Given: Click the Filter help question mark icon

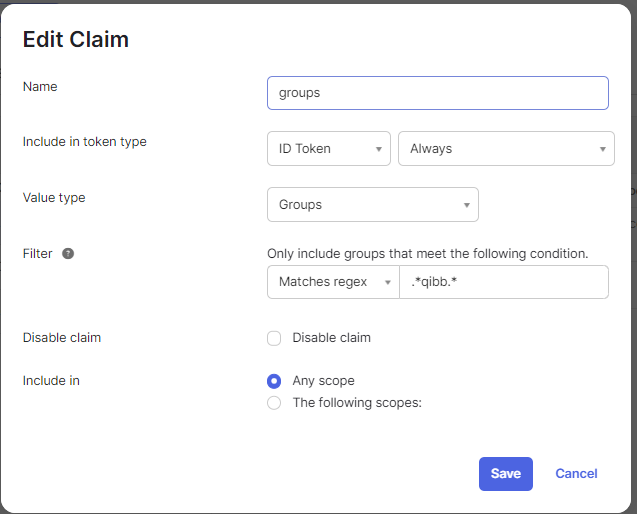Looking at the screenshot, I should 68,254.
